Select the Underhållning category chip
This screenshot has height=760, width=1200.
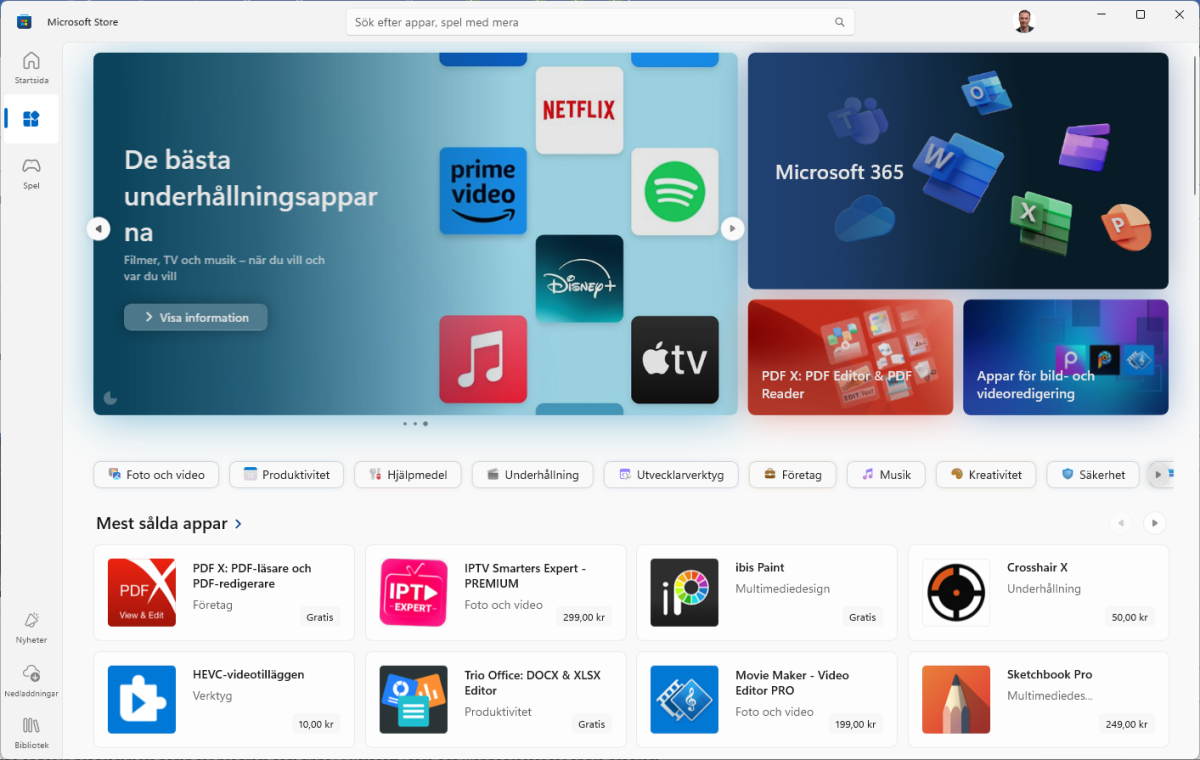coord(532,474)
